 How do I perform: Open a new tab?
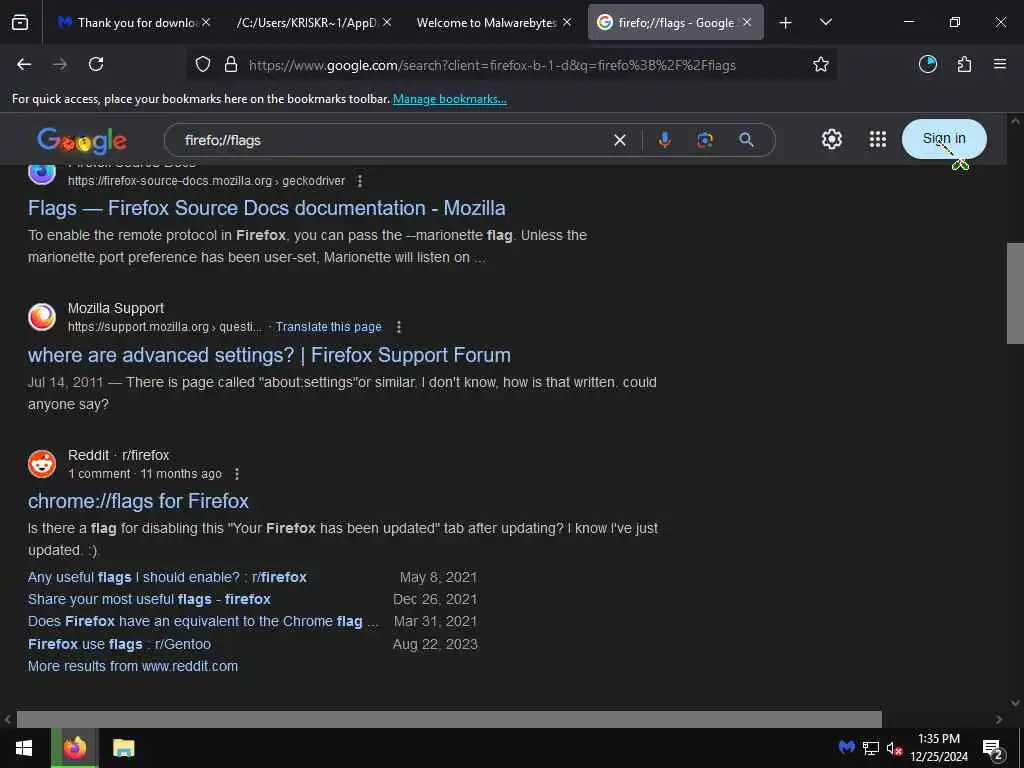(786, 23)
